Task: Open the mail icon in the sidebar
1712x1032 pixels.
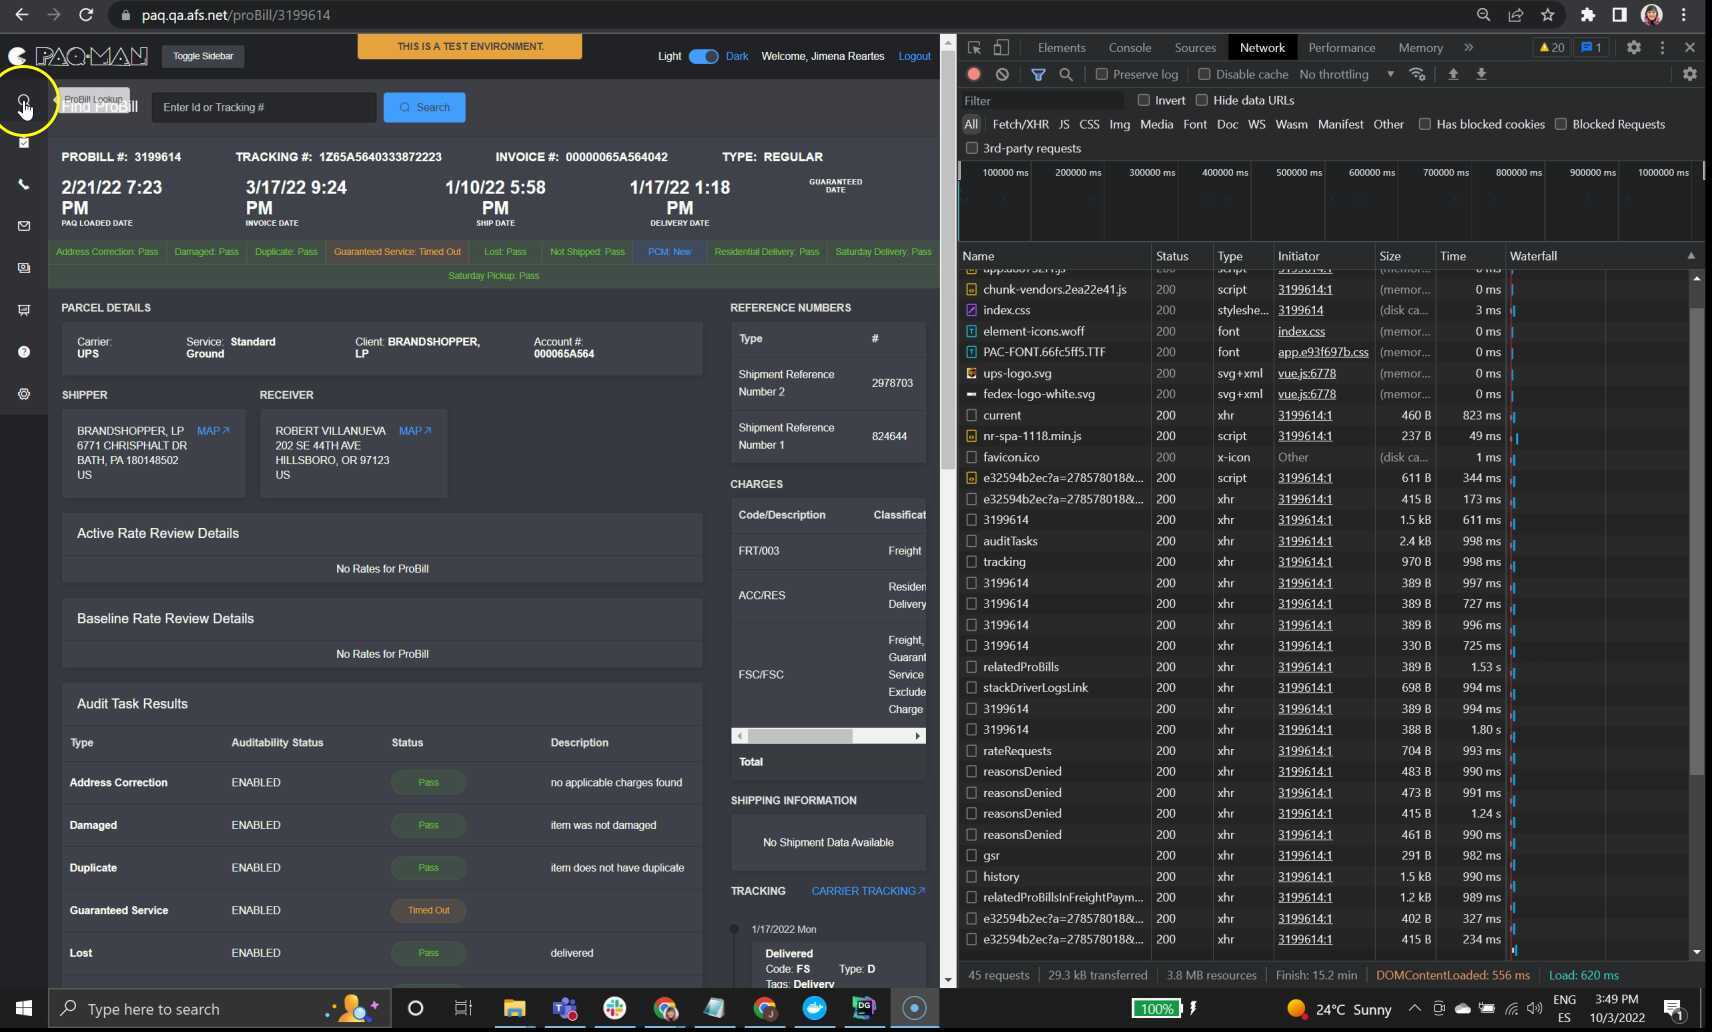Action: [23, 226]
